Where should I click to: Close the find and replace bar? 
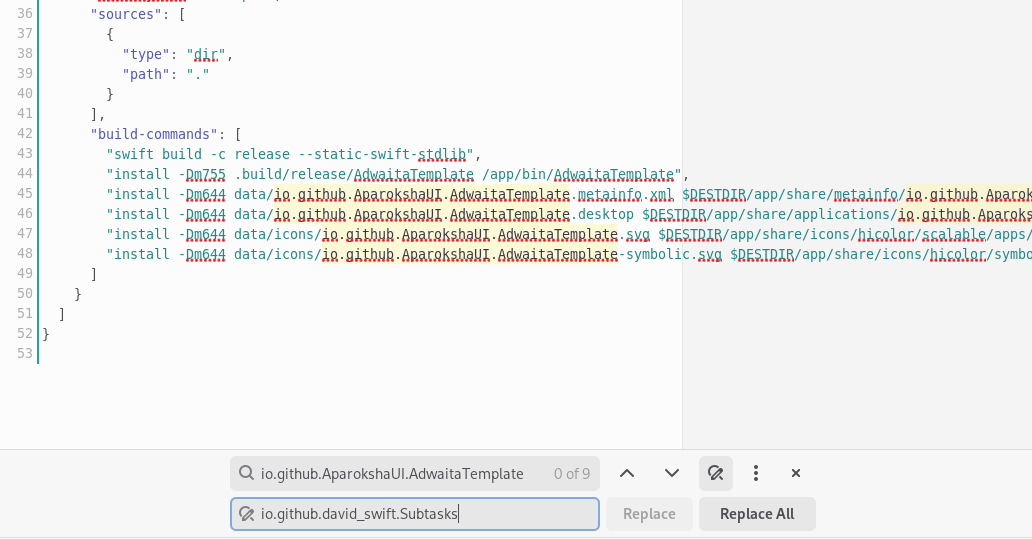[796, 473]
